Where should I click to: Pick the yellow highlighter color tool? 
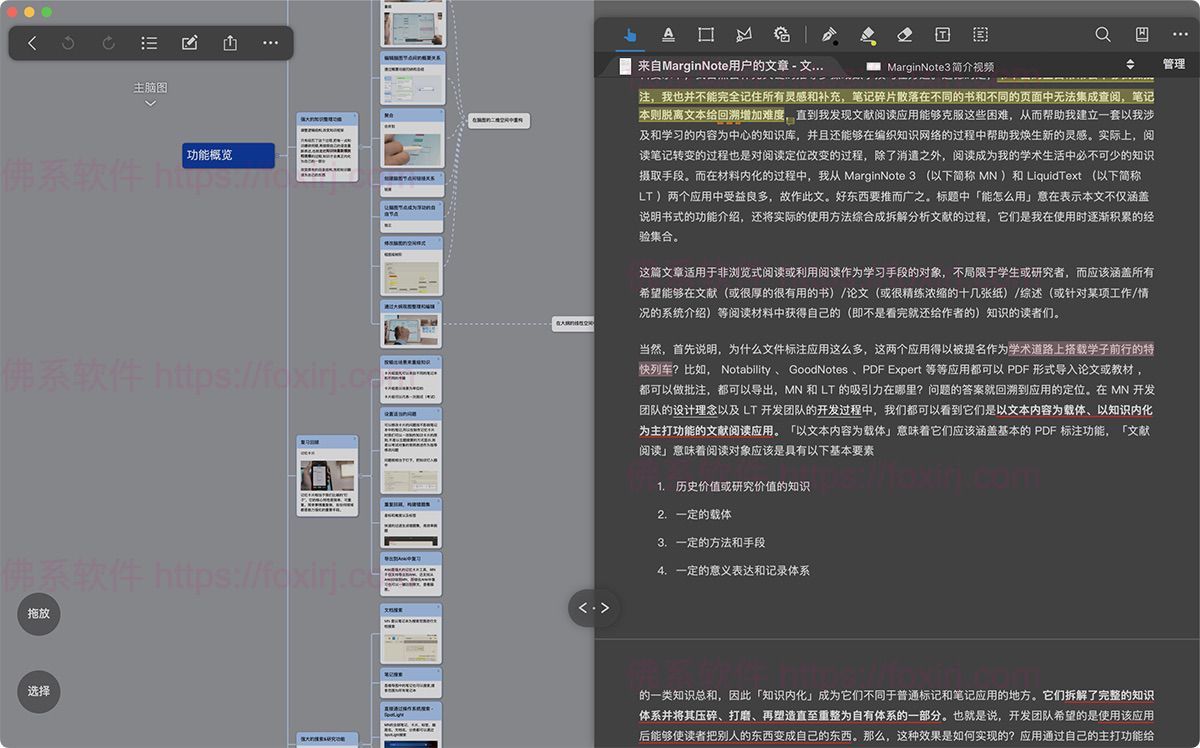click(x=867, y=35)
